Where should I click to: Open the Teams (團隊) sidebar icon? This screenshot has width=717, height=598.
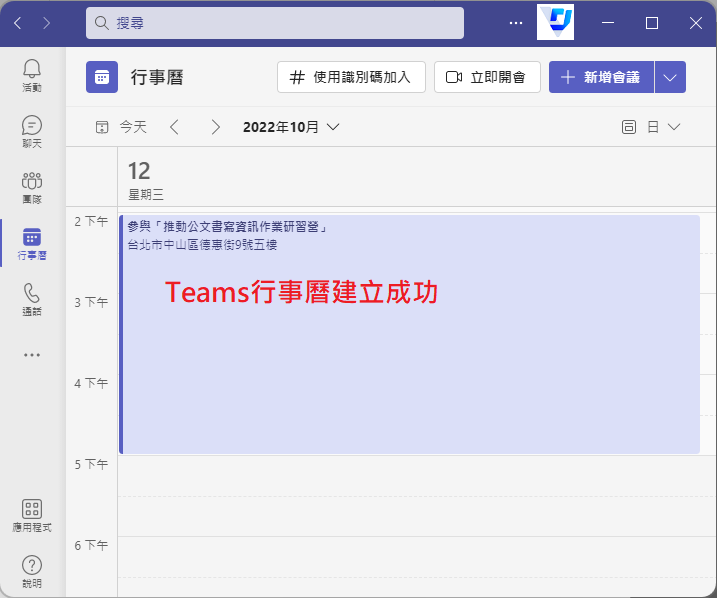pos(32,187)
